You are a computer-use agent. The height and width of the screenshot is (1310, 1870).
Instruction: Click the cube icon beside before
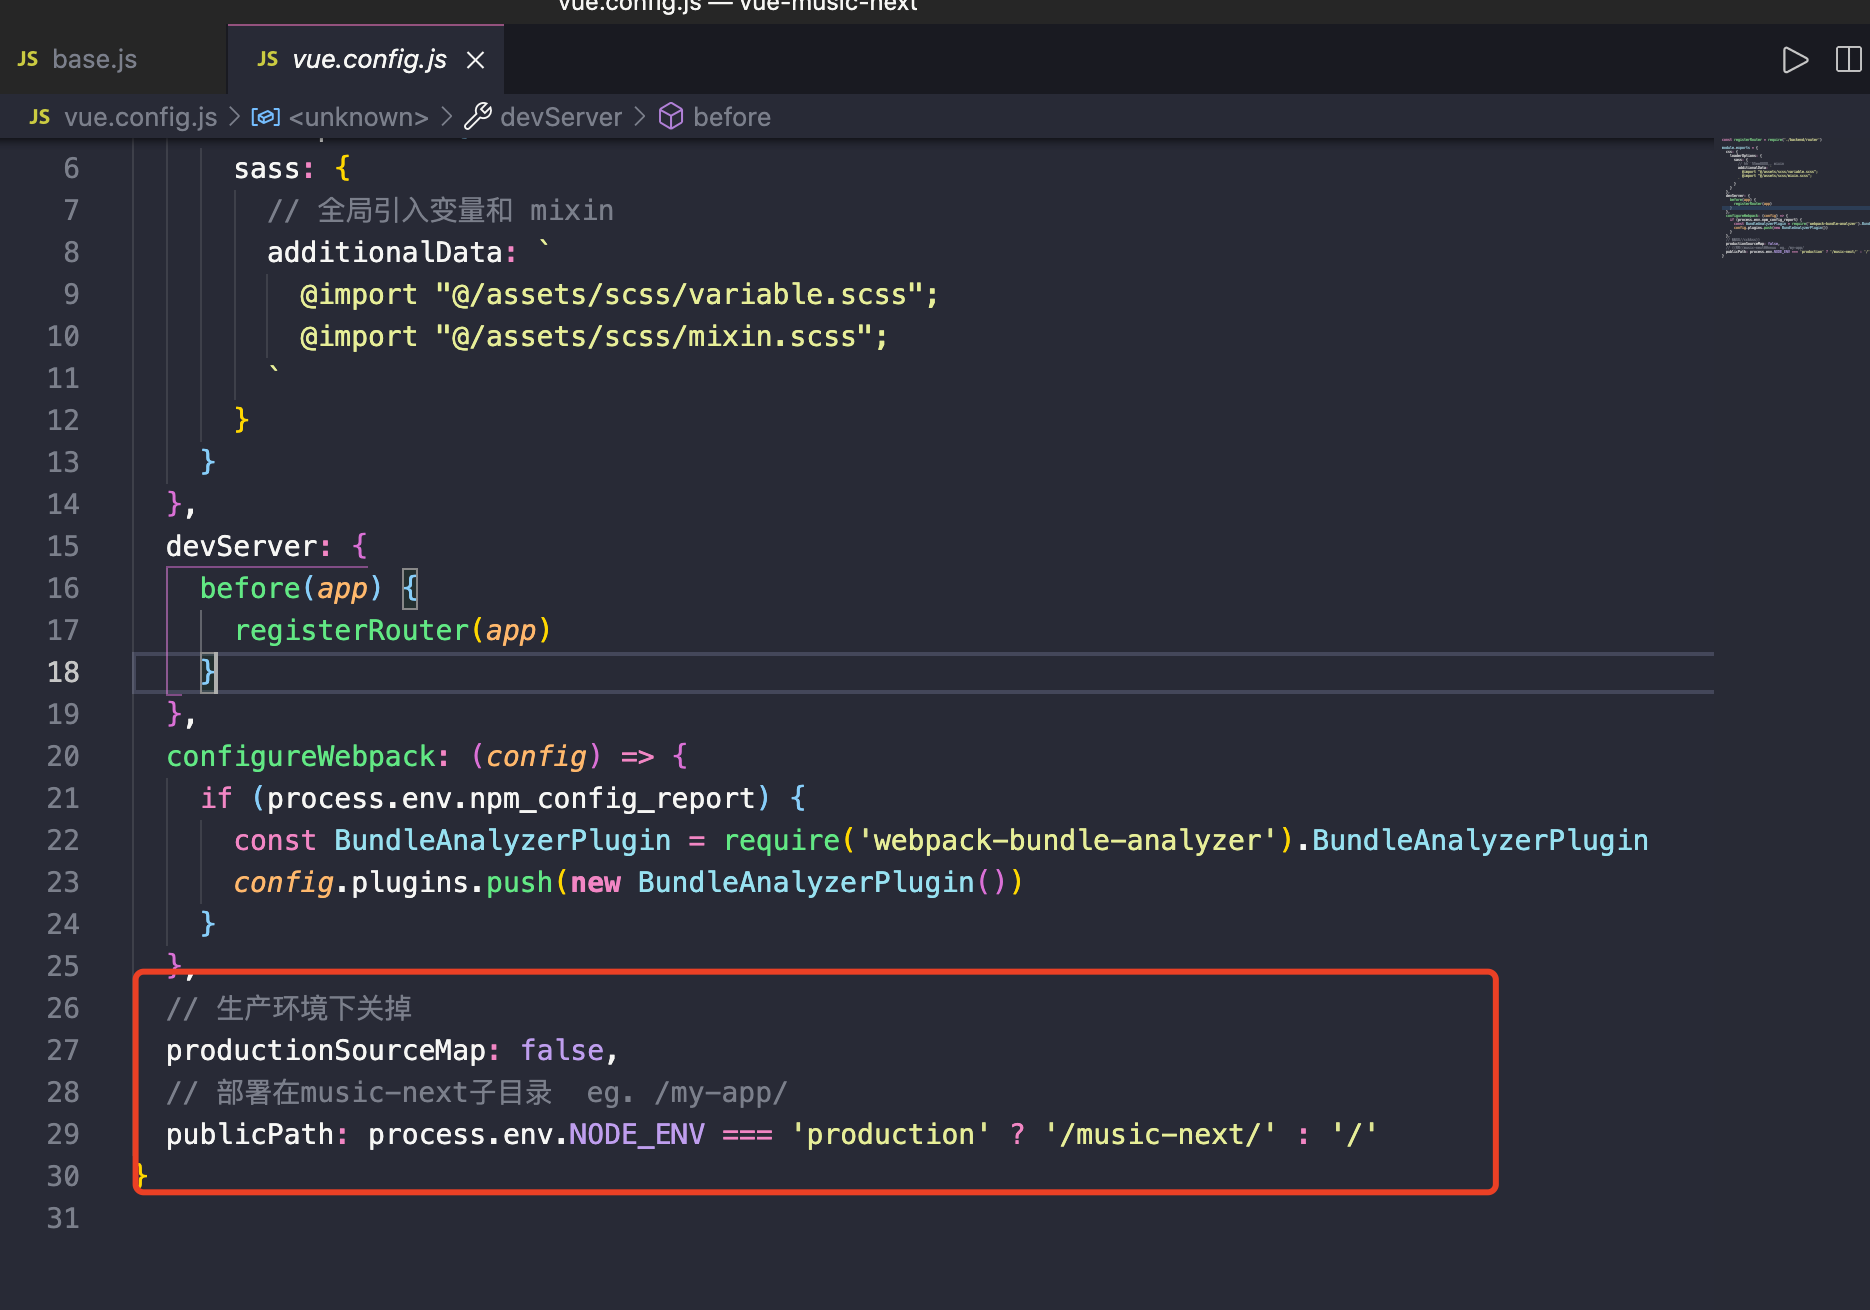coord(671,117)
